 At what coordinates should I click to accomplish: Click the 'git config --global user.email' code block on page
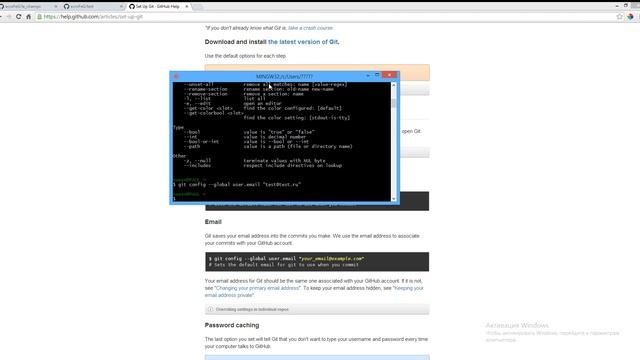tap(317, 262)
